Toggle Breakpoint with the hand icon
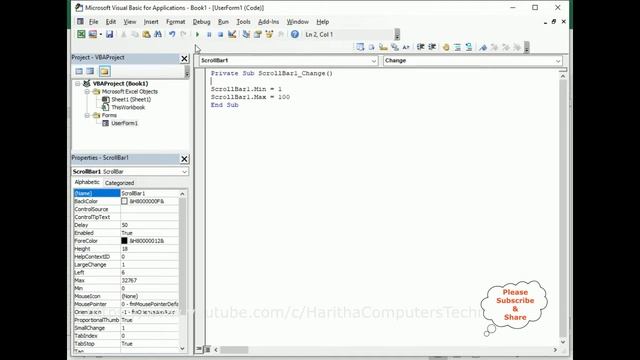Screen dimensions: 640x360 (x=446, y=47)
